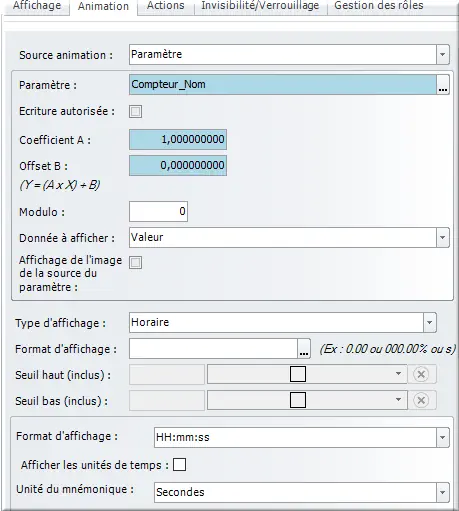The width and height of the screenshot is (459, 511).
Task: Check Afficher les unités de temps
Action: (179, 465)
